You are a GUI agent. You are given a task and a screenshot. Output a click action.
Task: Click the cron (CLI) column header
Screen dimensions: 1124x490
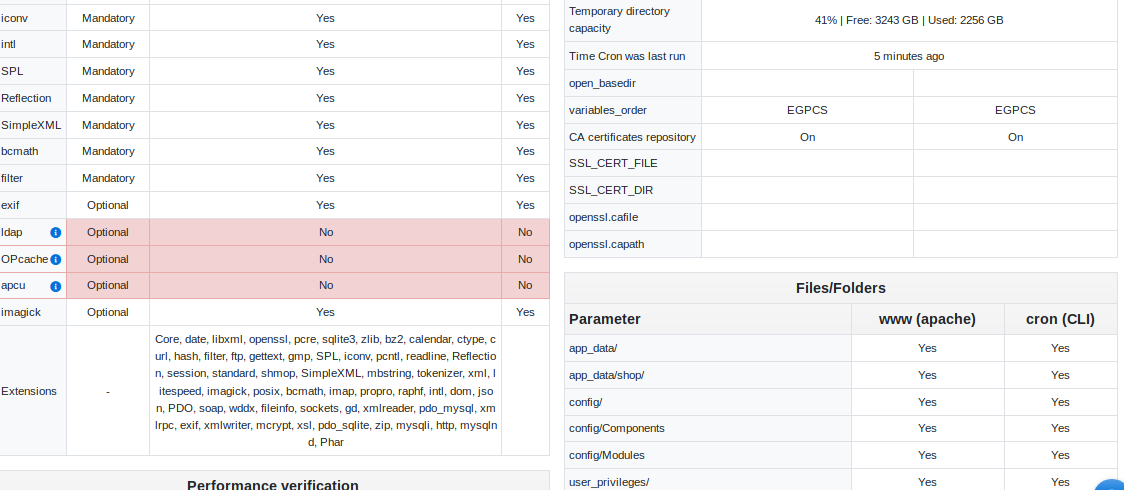(x=1060, y=320)
